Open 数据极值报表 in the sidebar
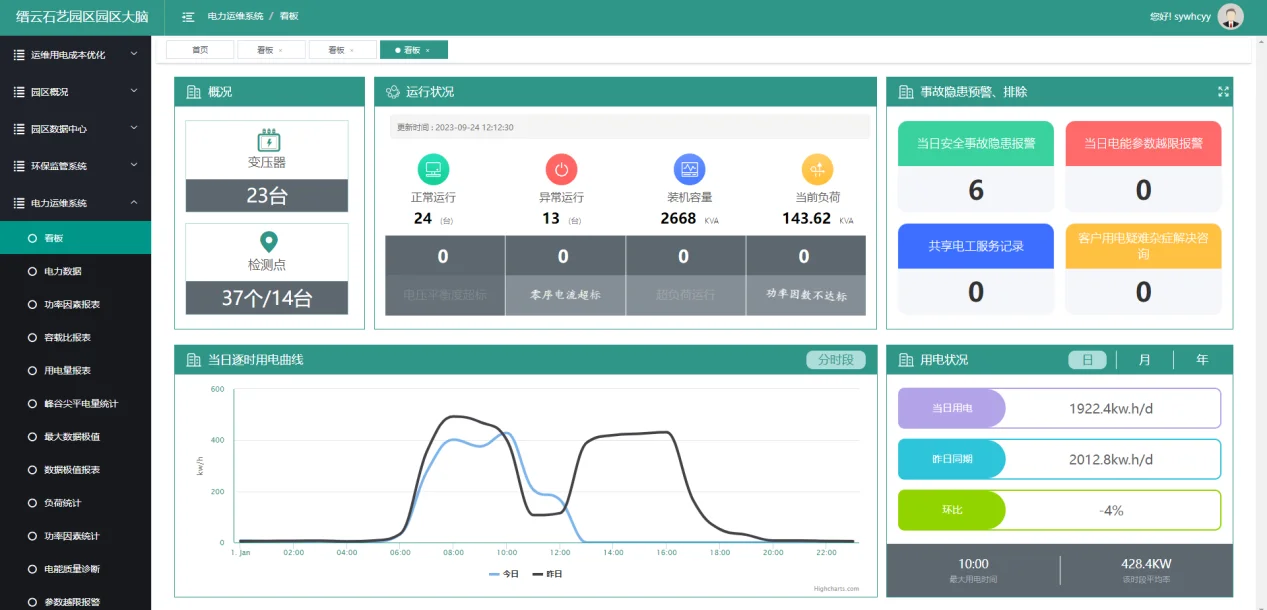 tap(75, 470)
